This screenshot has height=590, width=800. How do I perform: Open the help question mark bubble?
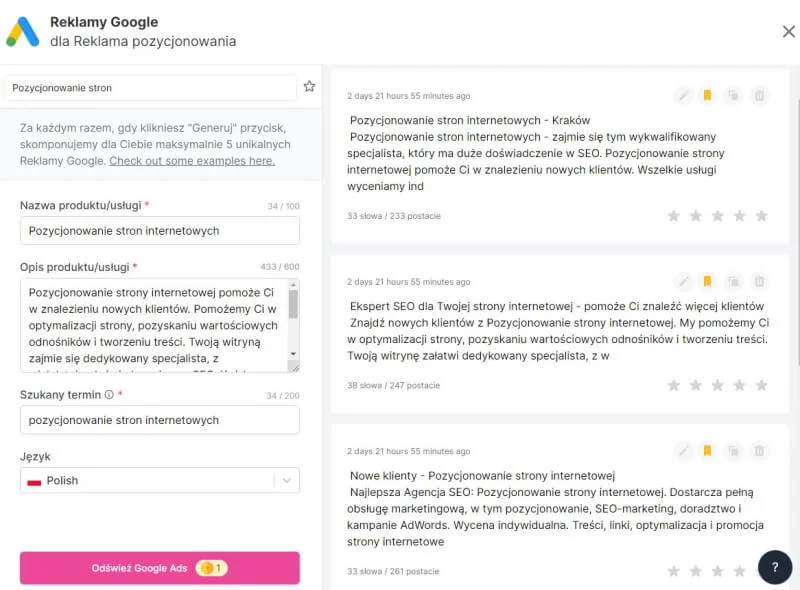point(775,567)
